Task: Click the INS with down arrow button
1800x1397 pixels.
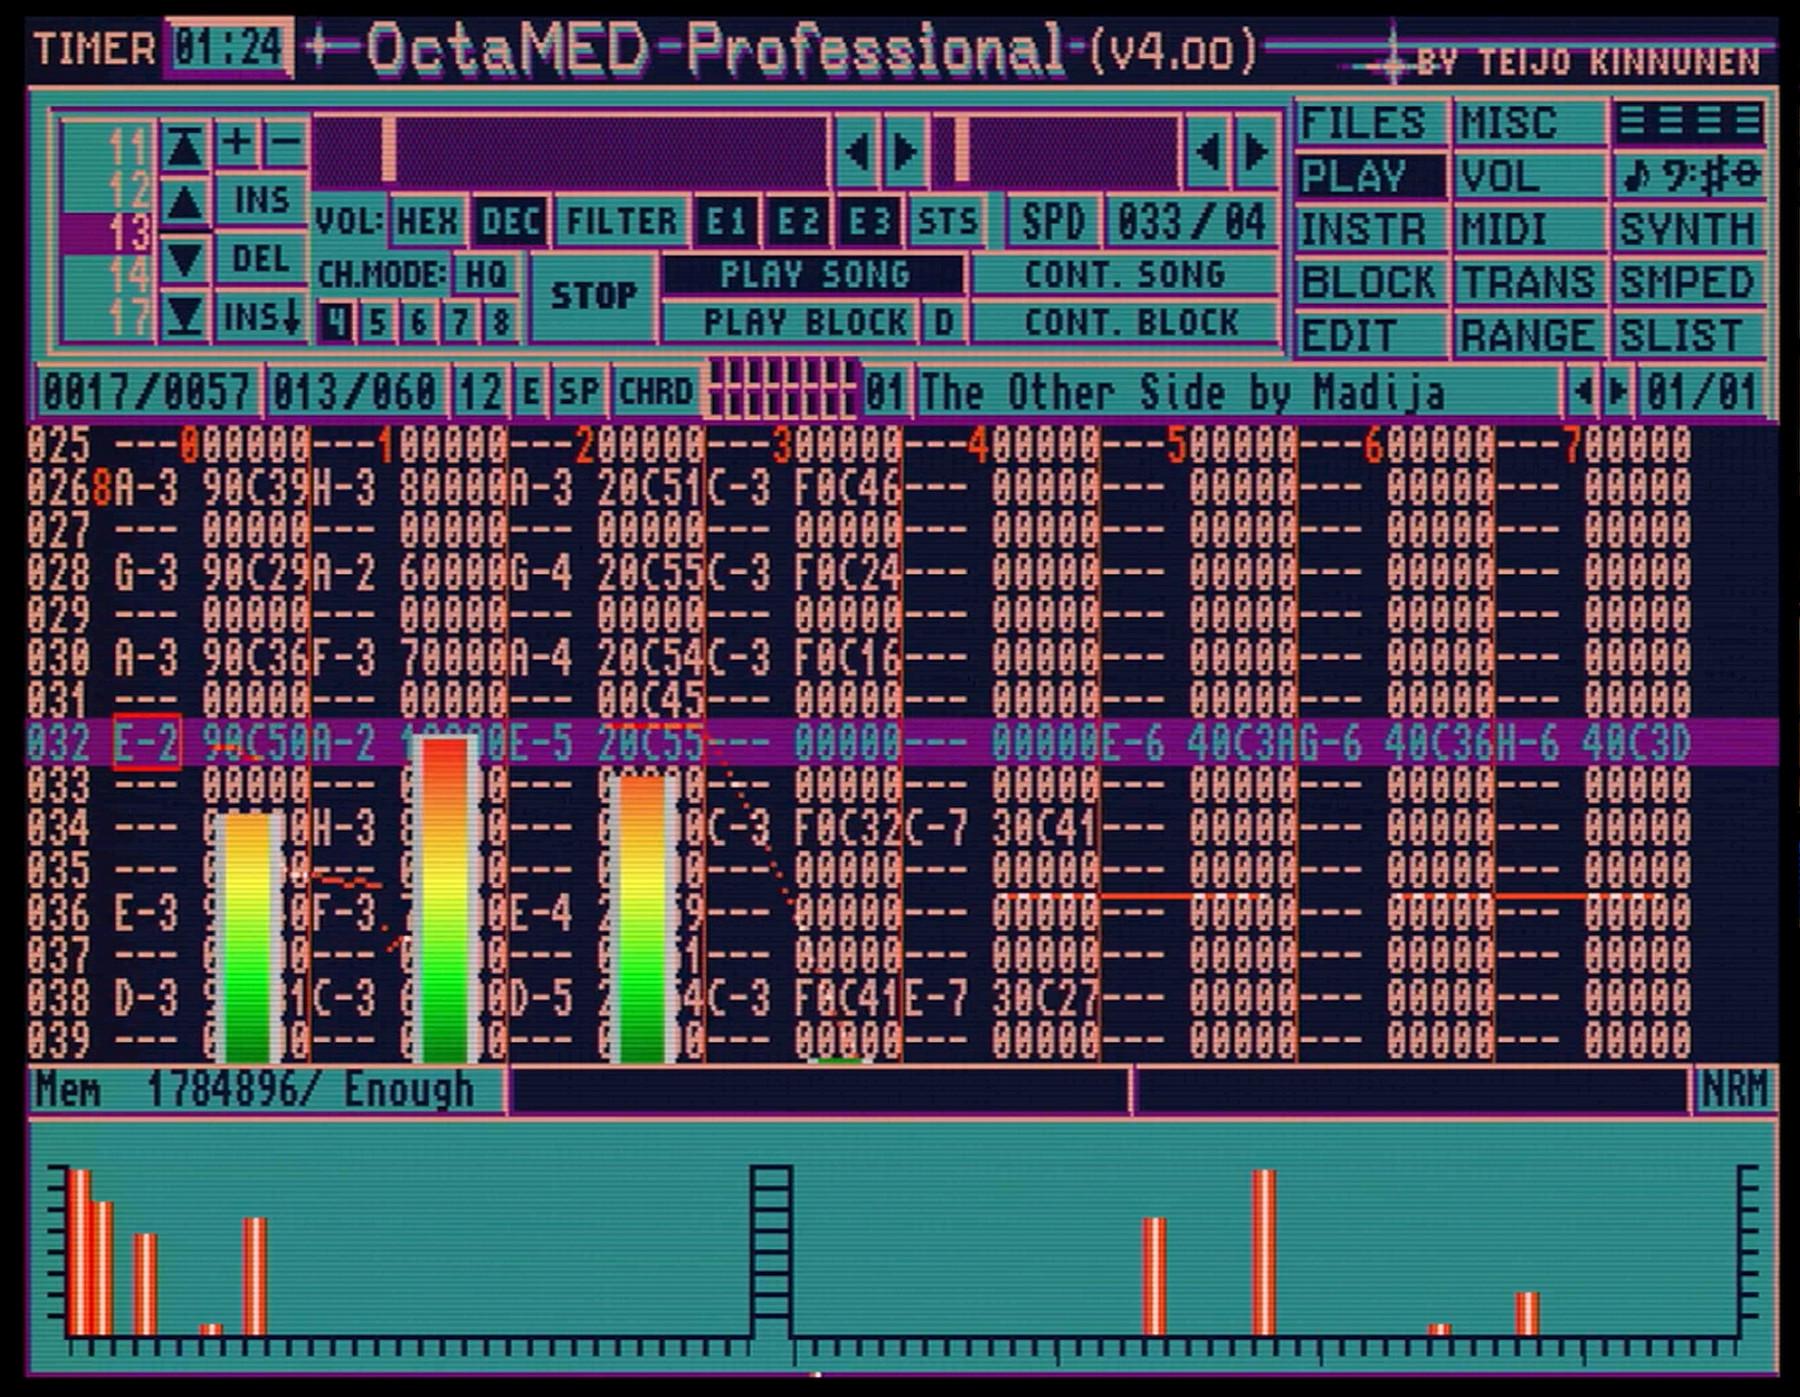Action: (x=261, y=318)
